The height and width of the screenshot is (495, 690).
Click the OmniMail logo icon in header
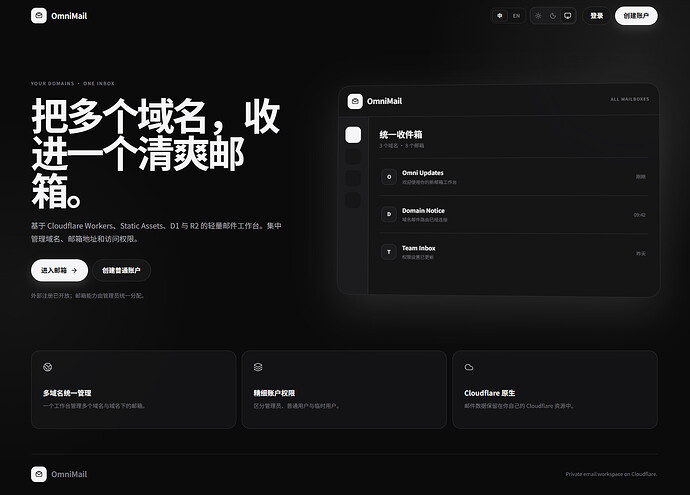click(x=39, y=16)
